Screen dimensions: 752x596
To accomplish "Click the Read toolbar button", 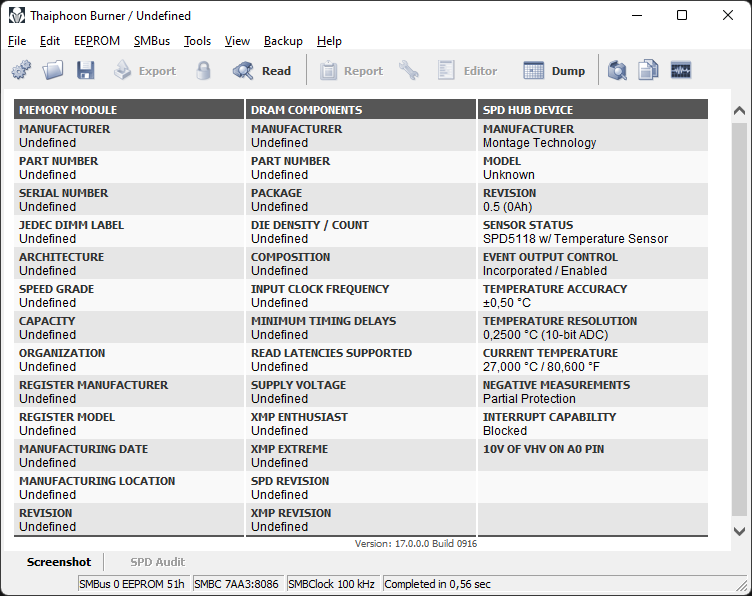I will click(262, 71).
